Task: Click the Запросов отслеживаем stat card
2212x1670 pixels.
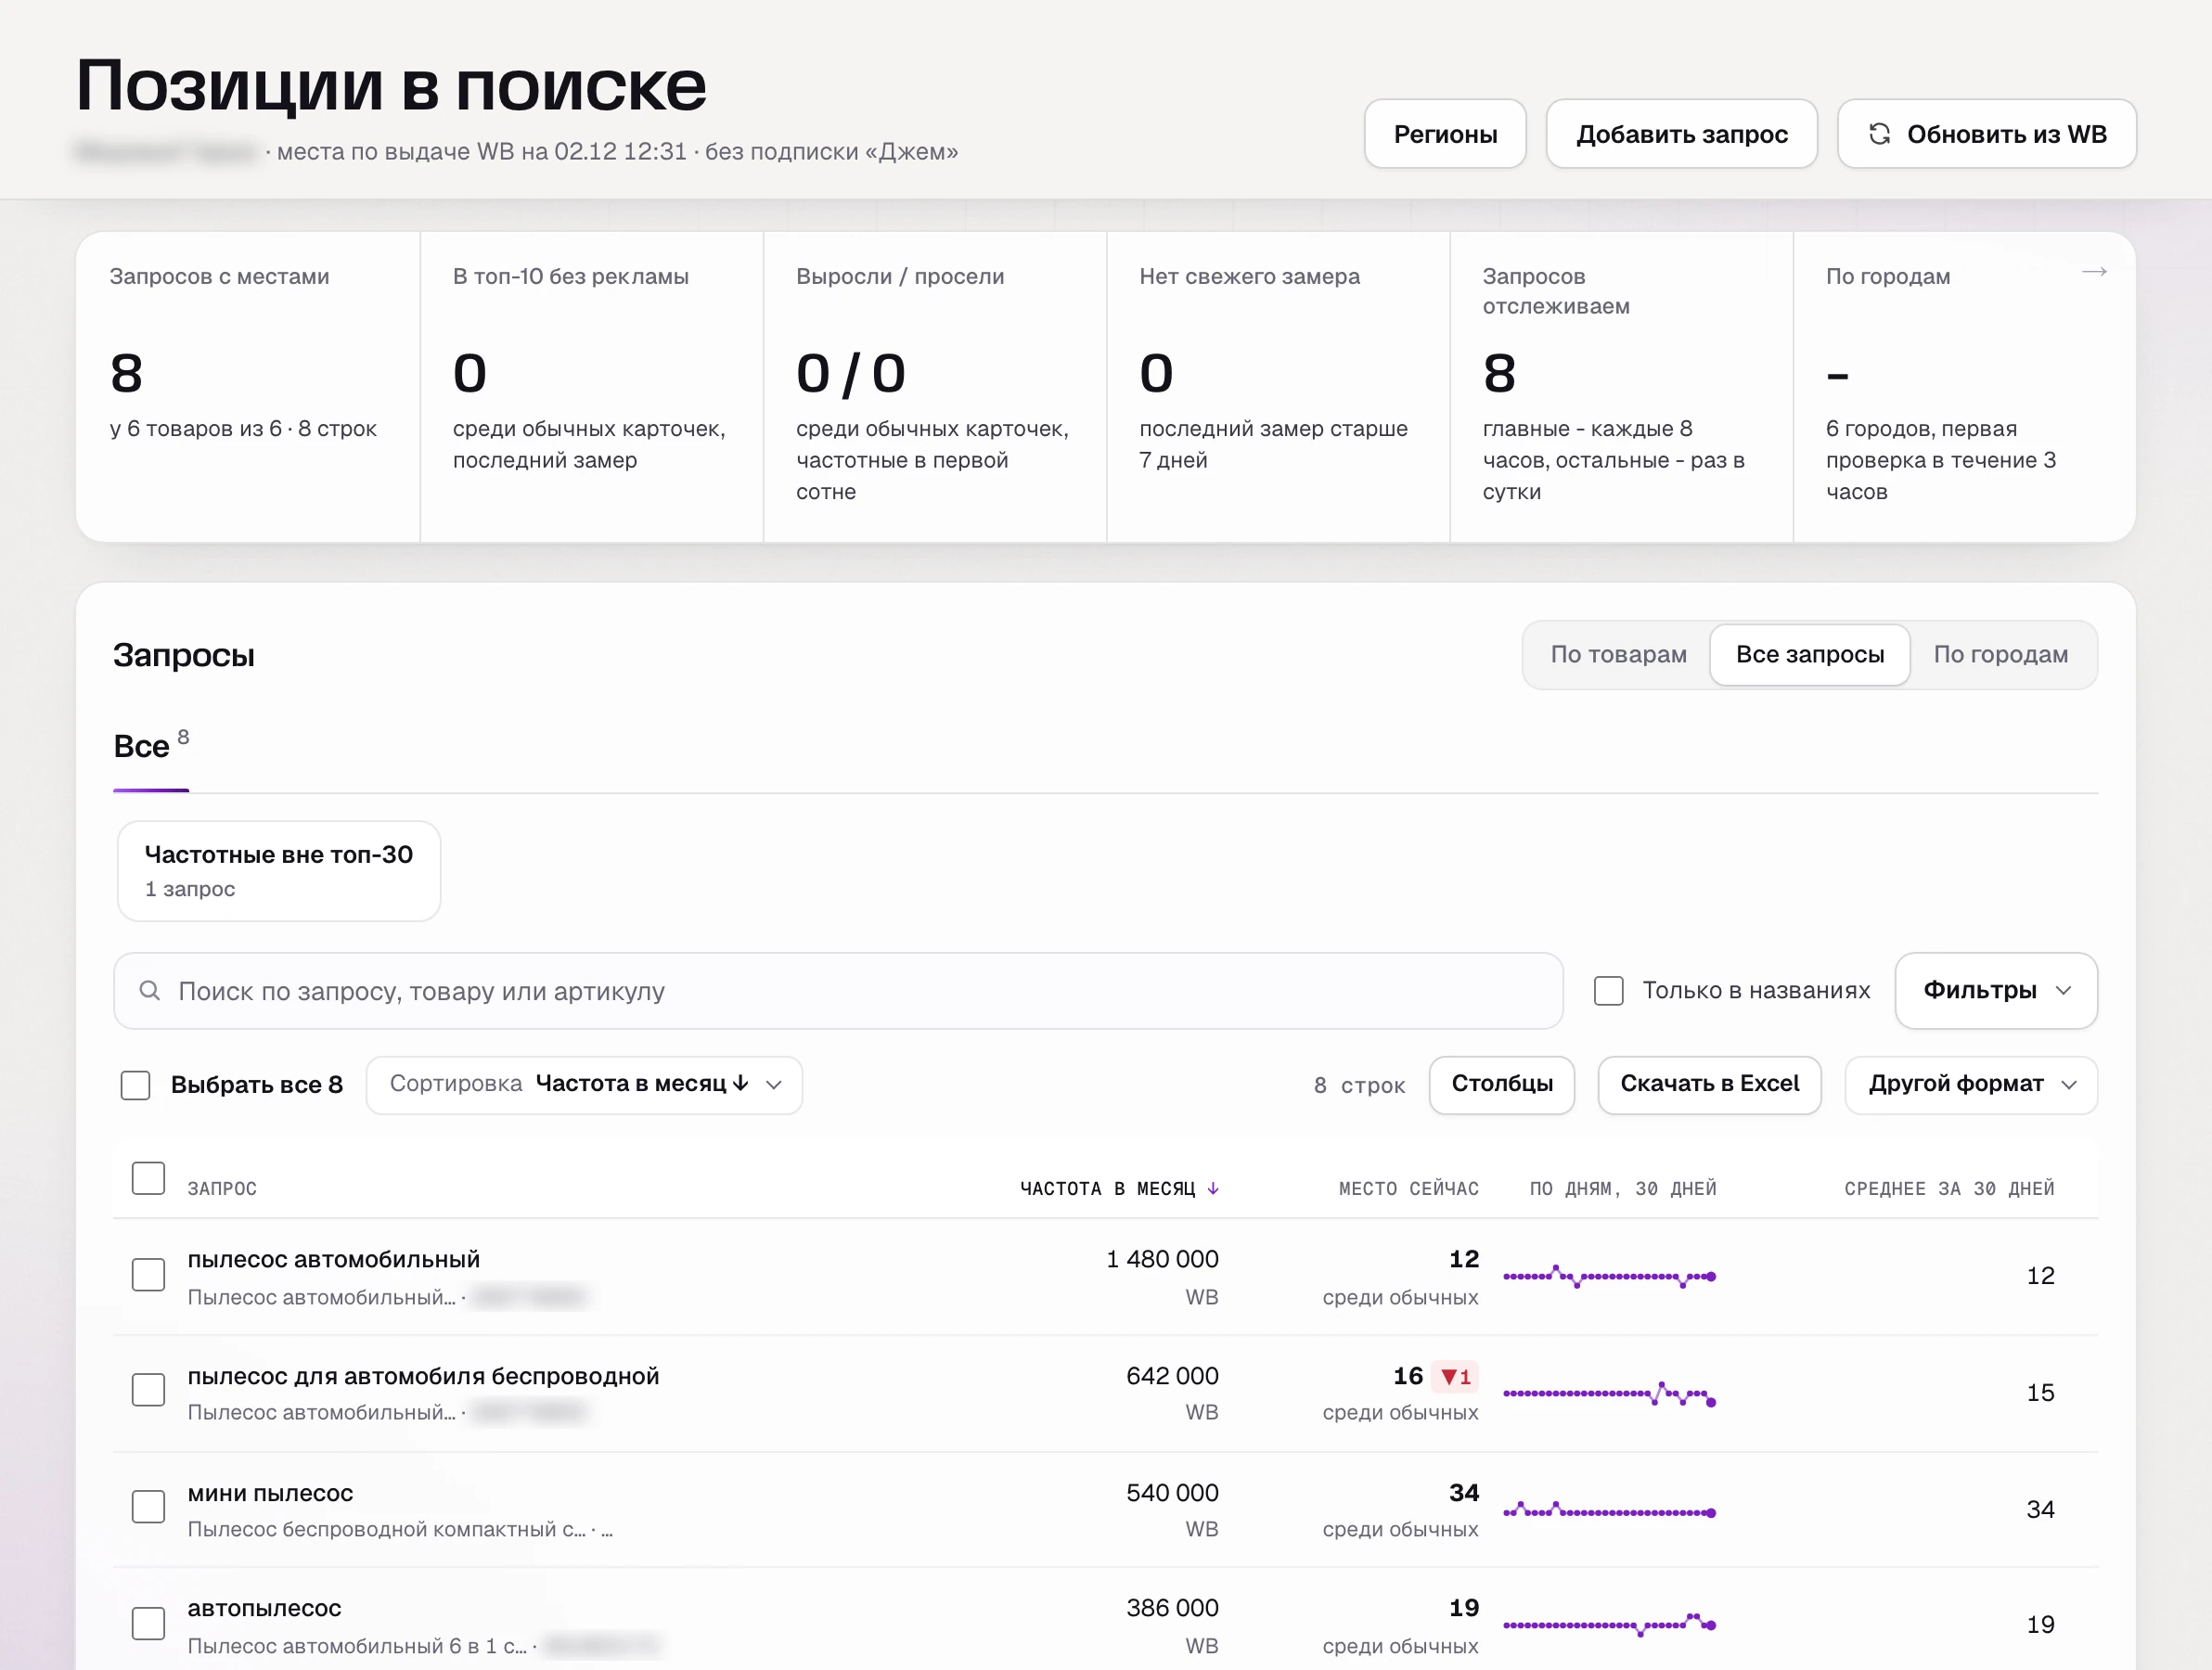Action: click(1621, 387)
